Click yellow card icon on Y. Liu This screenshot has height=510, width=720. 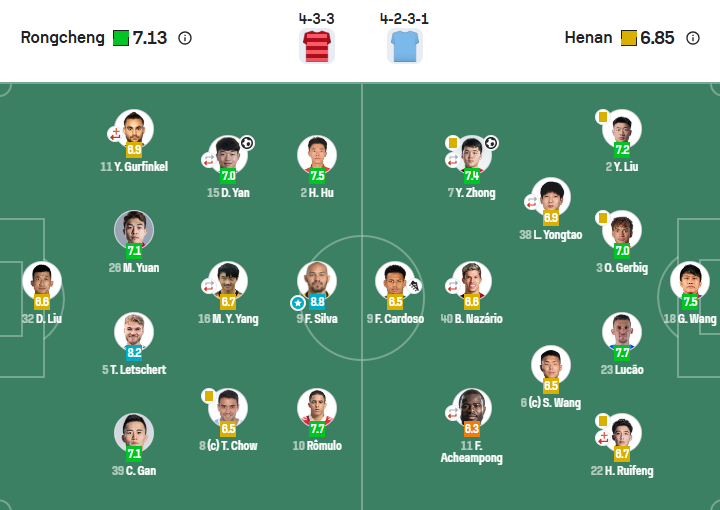click(x=603, y=117)
